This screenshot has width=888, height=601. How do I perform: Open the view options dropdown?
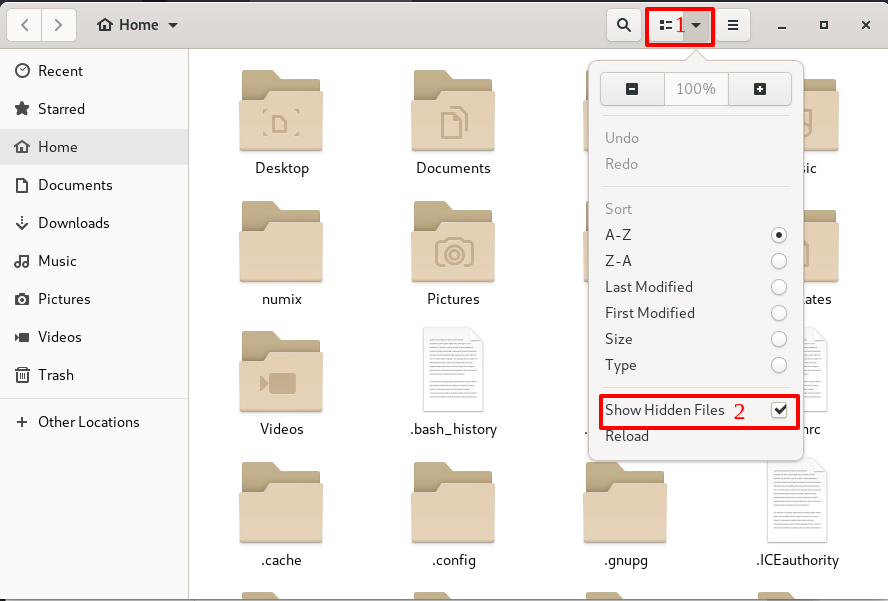pyautogui.click(x=679, y=24)
